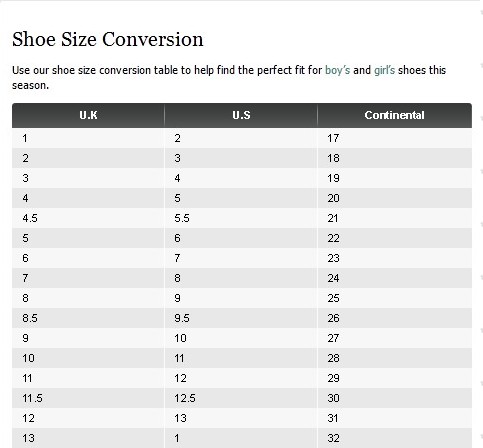Click Continental size 32 cell
Image resolution: width=483 pixels, height=448 pixels.
pyautogui.click(x=395, y=438)
